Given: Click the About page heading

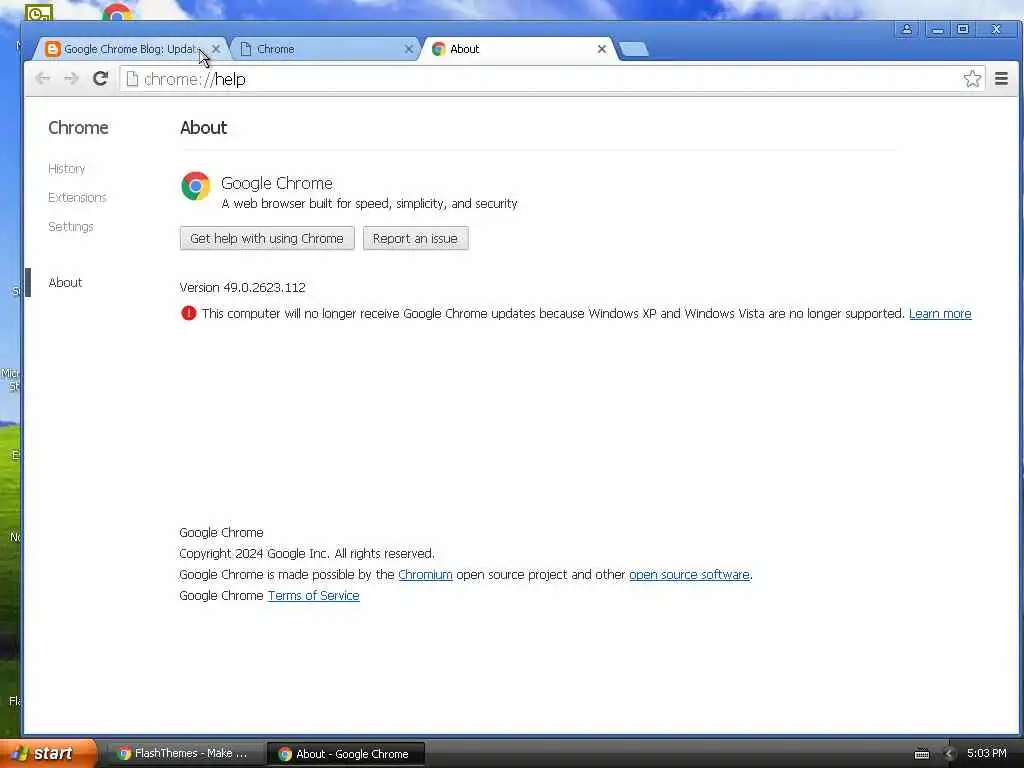Looking at the screenshot, I should (x=204, y=127).
